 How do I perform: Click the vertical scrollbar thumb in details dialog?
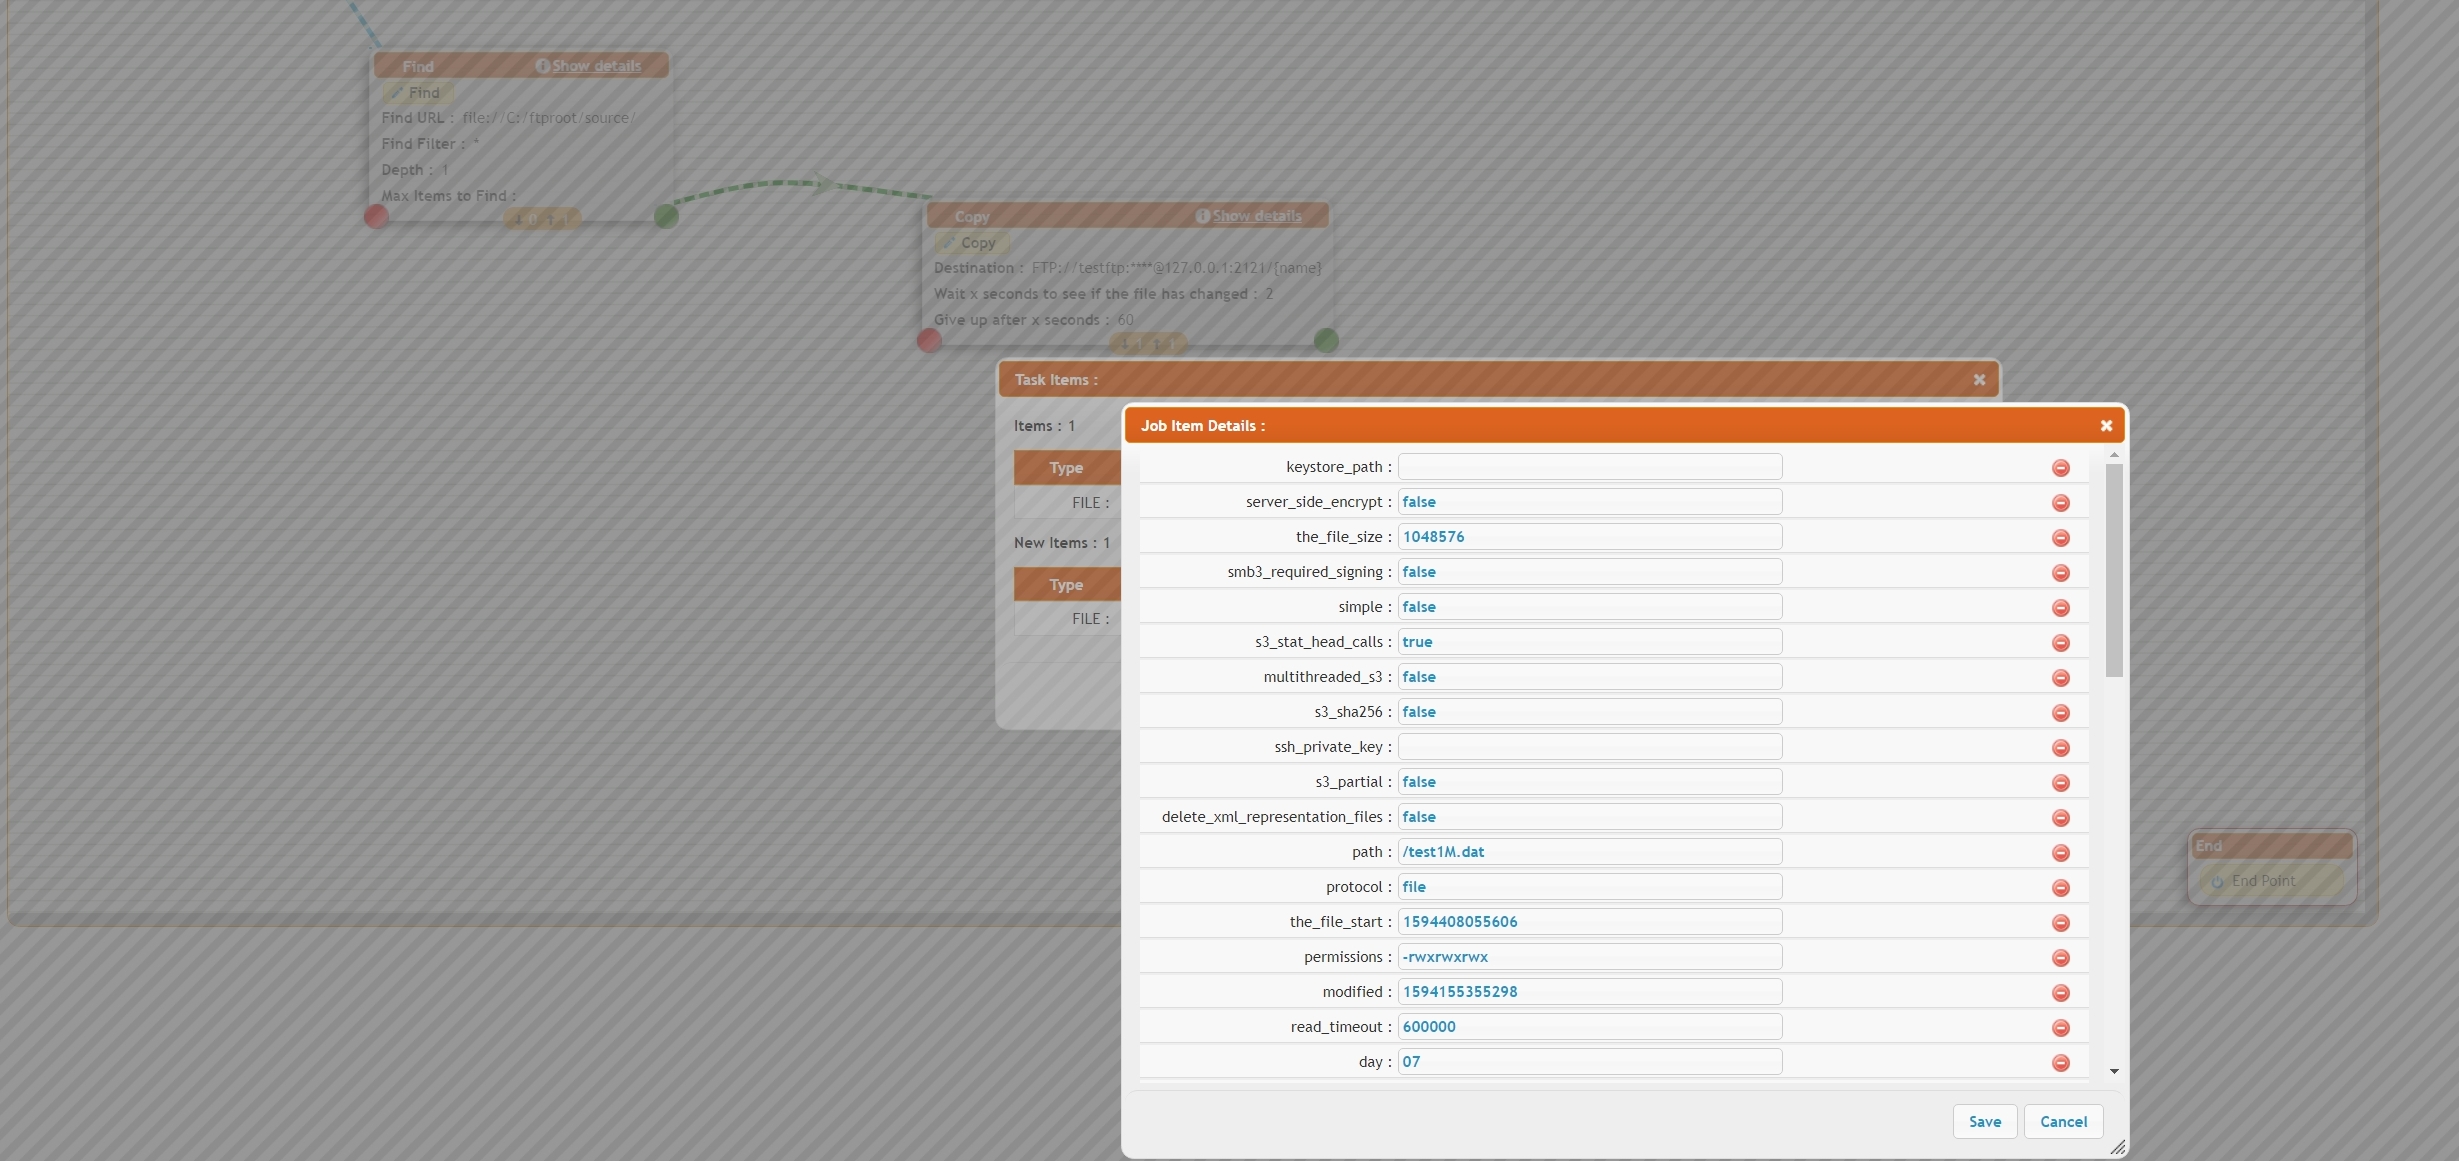tap(2114, 570)
